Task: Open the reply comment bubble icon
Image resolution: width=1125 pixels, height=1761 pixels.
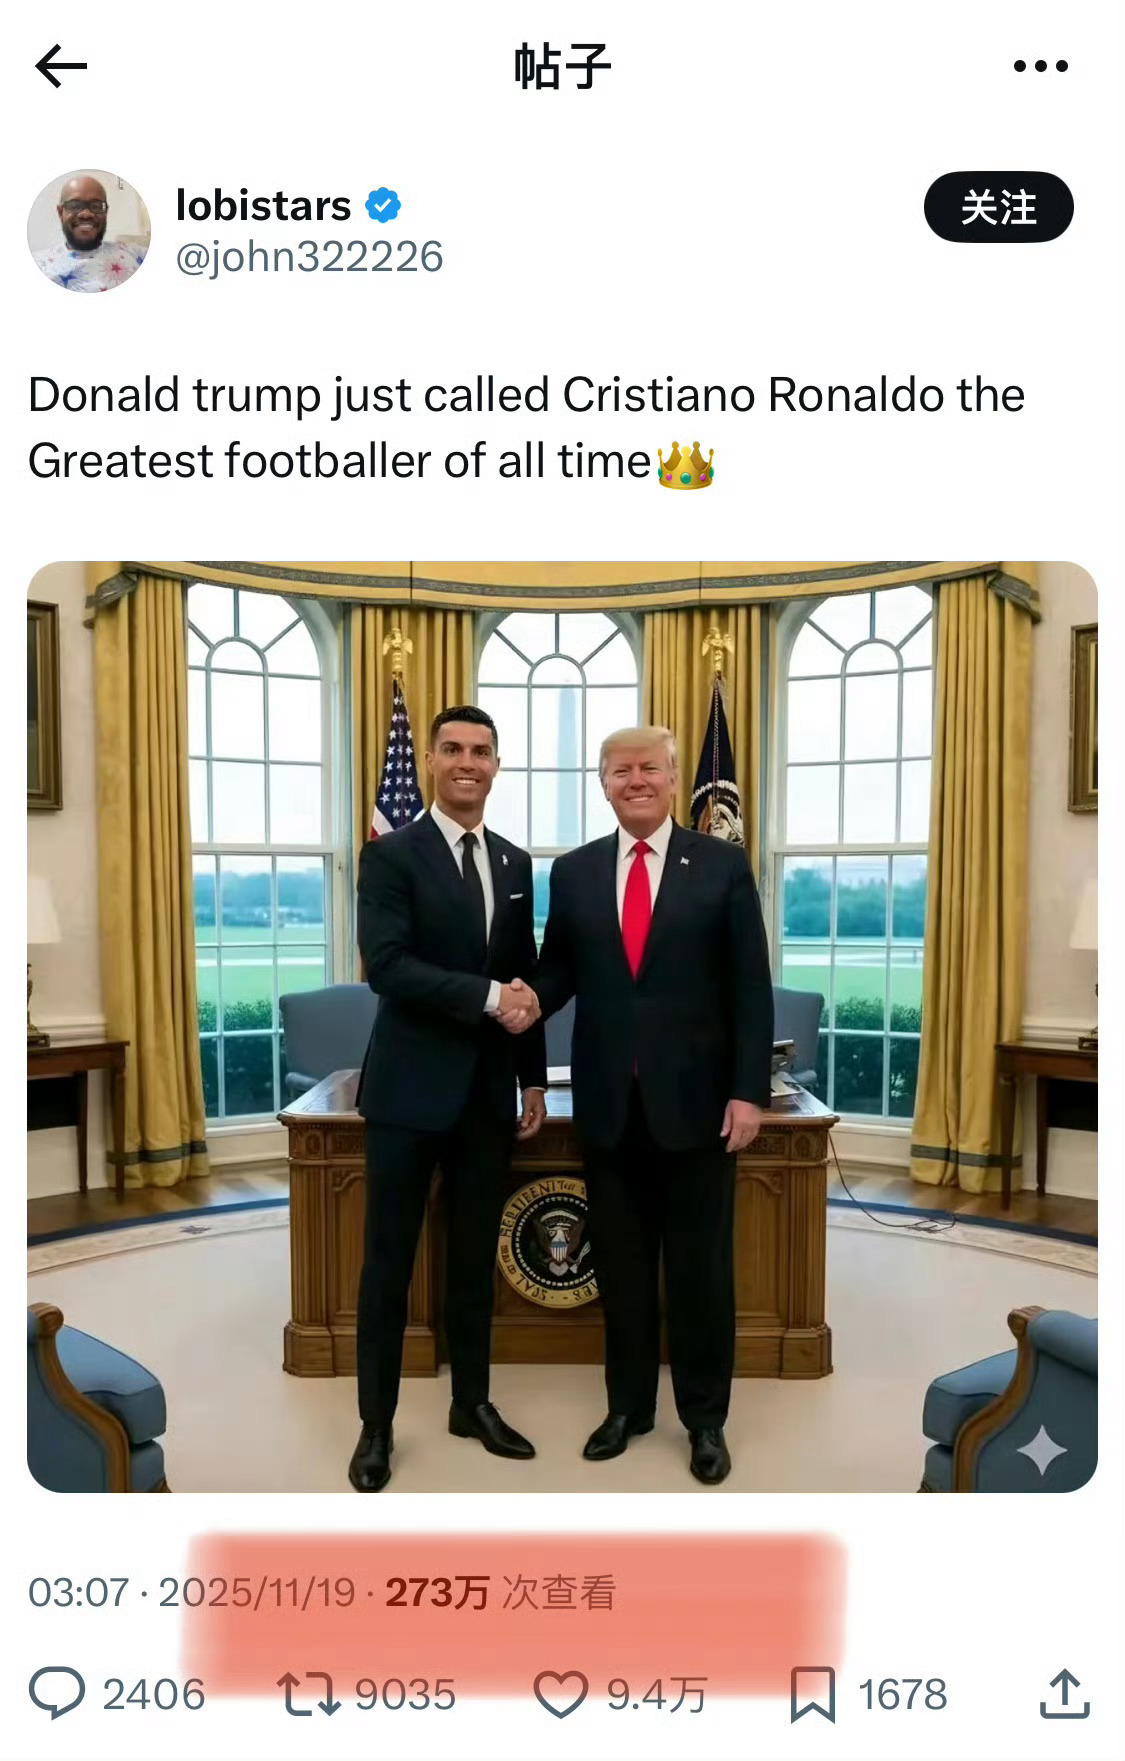Action: pos(57,1694)
